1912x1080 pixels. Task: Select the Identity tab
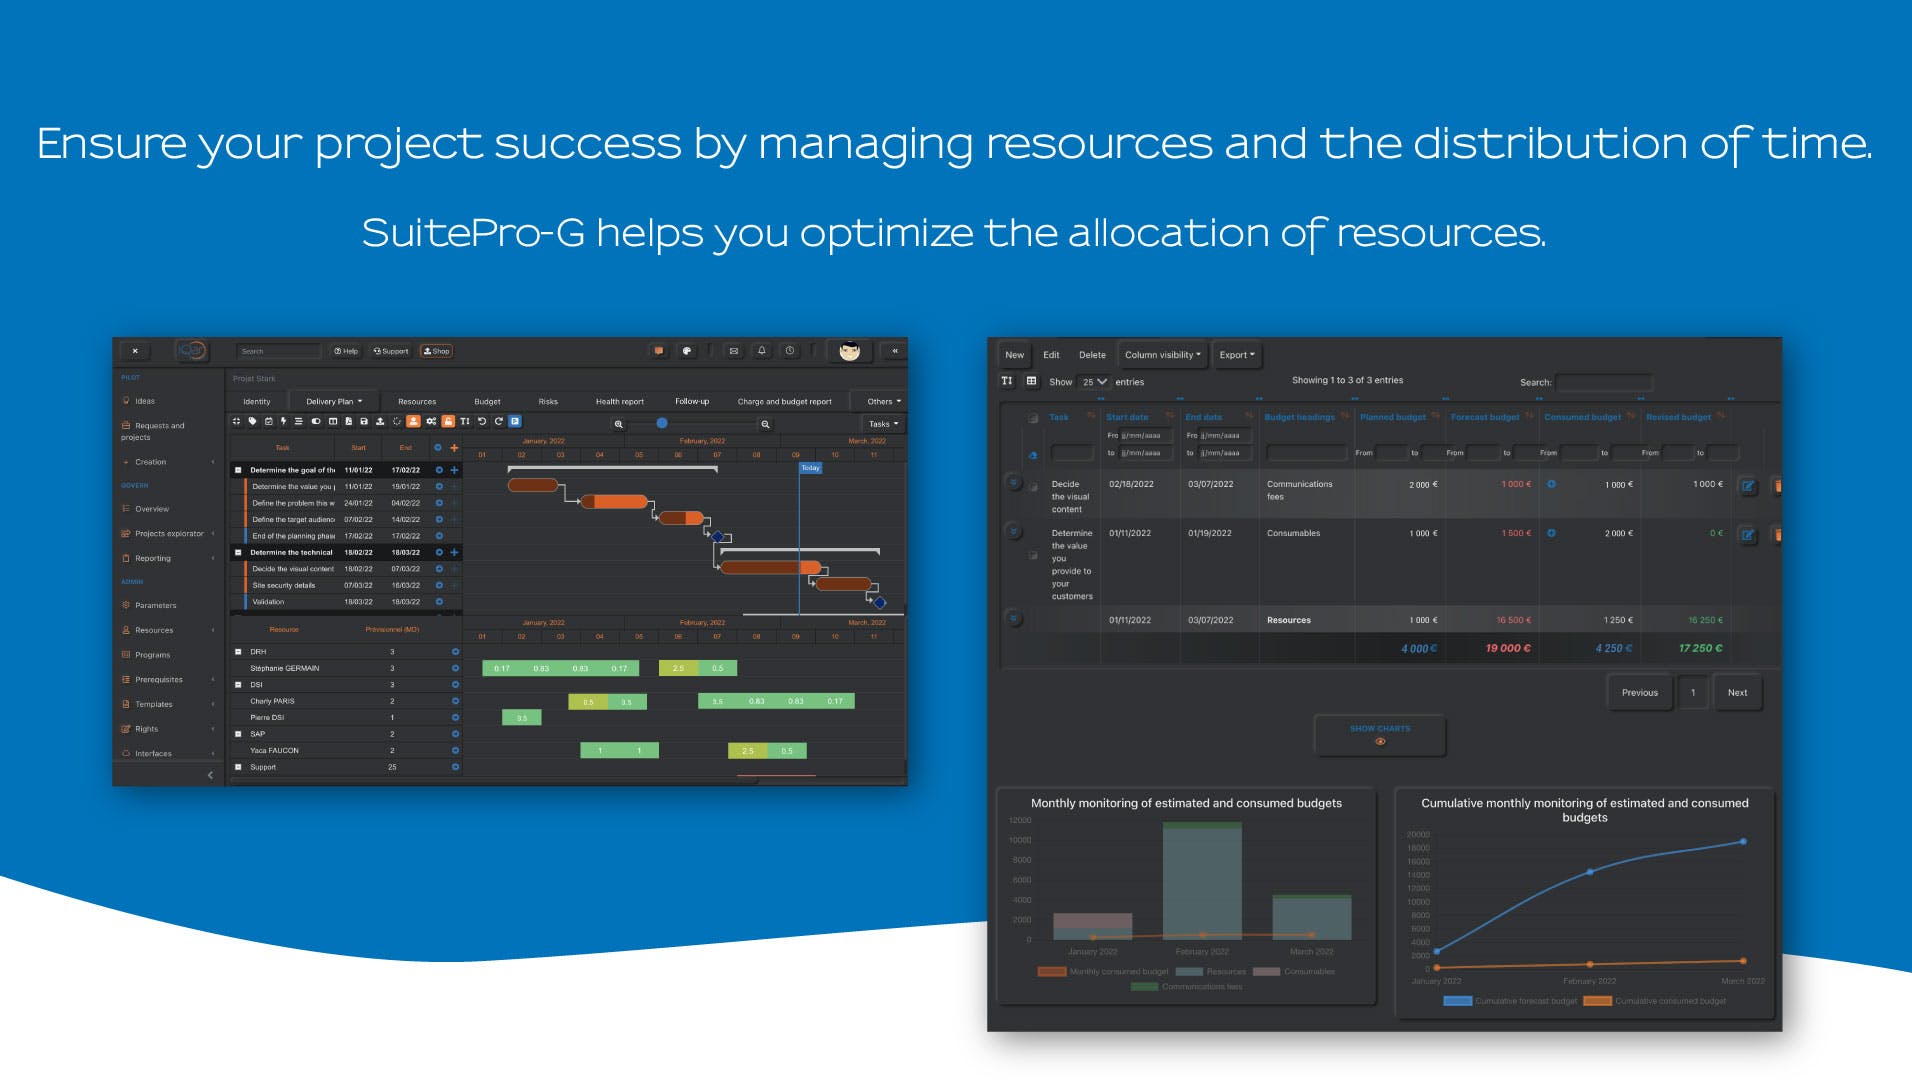[x=257, y=401]
